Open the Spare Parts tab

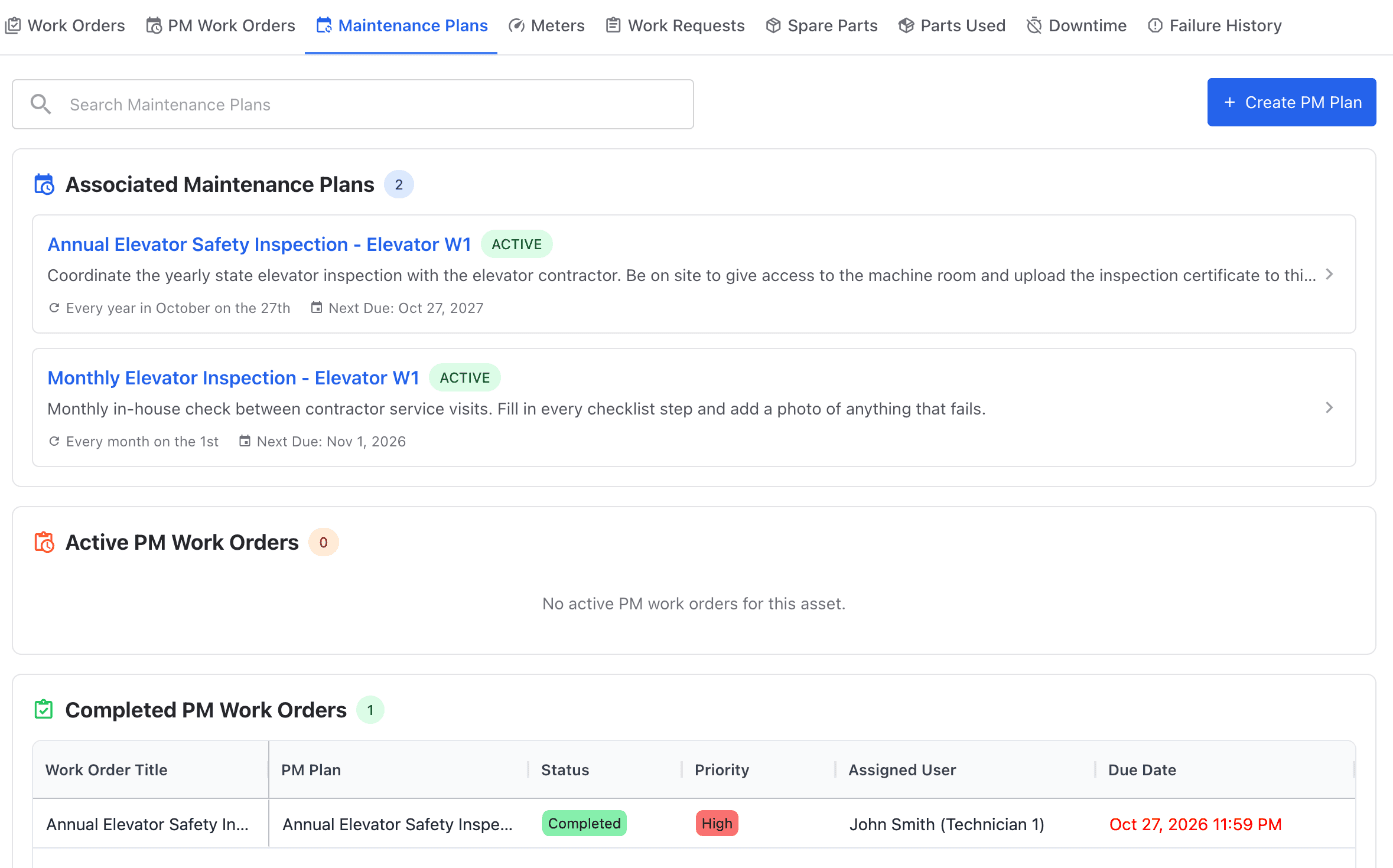821,26
